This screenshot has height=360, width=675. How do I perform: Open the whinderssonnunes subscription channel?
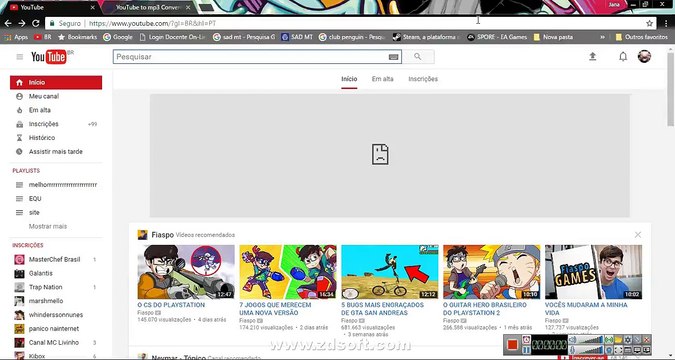click(56, 315)
